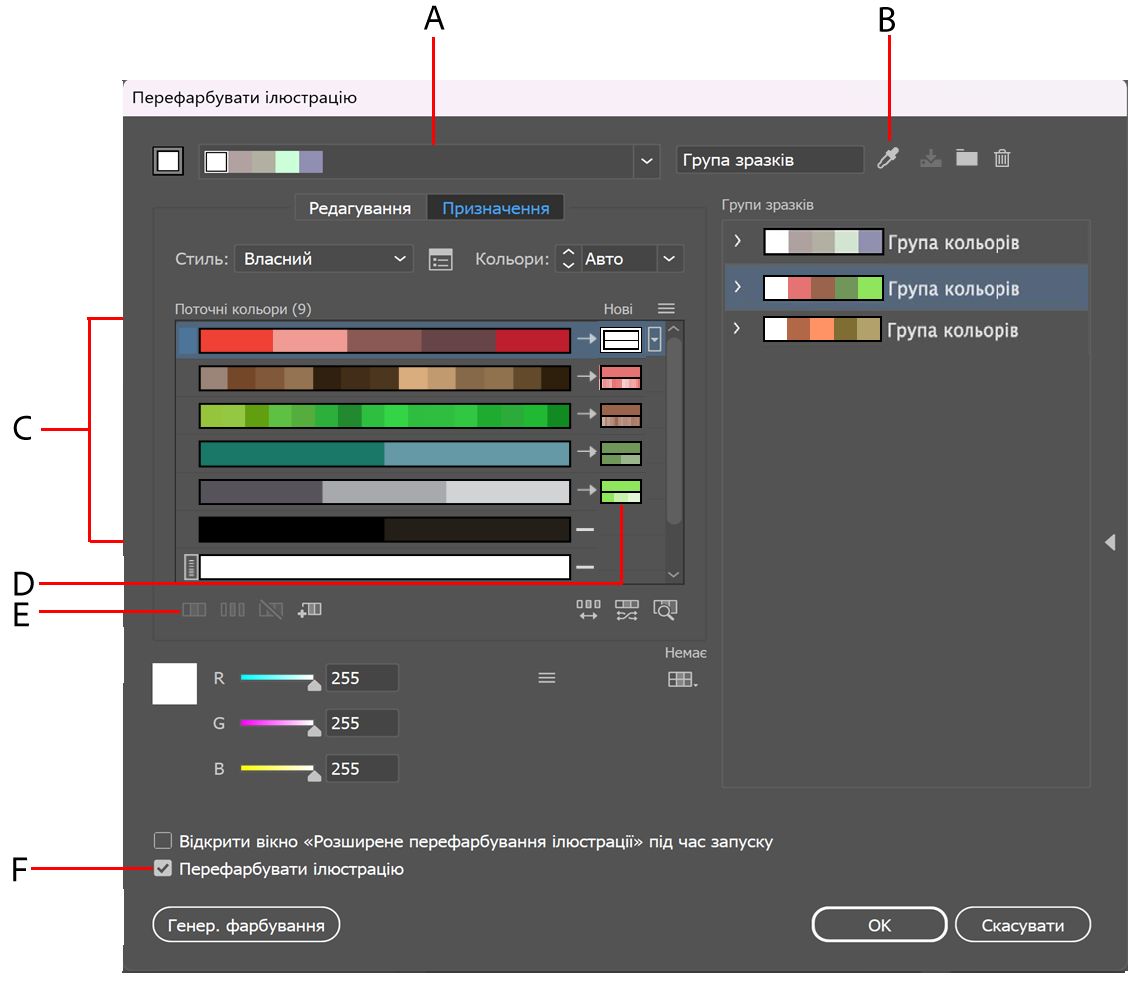Collapse the color group storage side arrow
The height and width of the screenshot is (985, 1134).
click(1110, 542)
